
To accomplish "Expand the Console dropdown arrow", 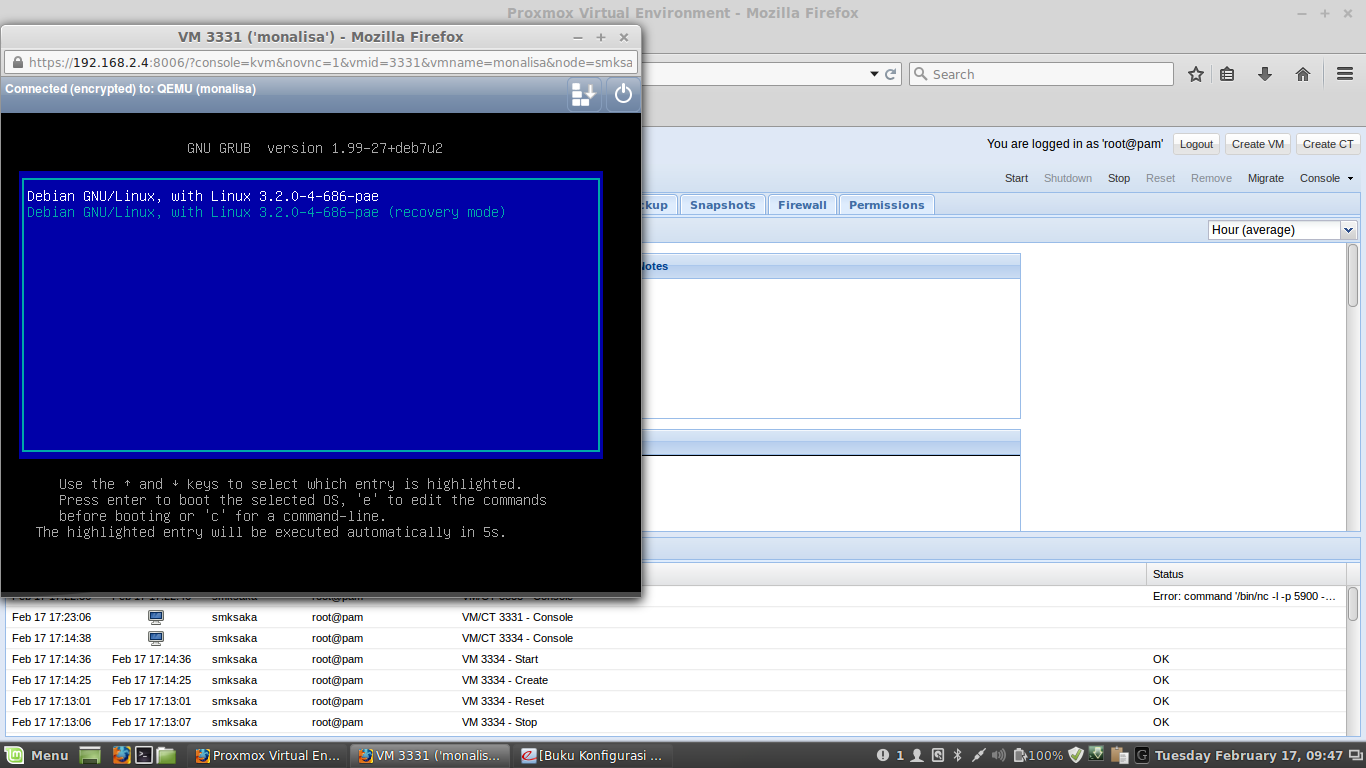I will [1350, 179].
